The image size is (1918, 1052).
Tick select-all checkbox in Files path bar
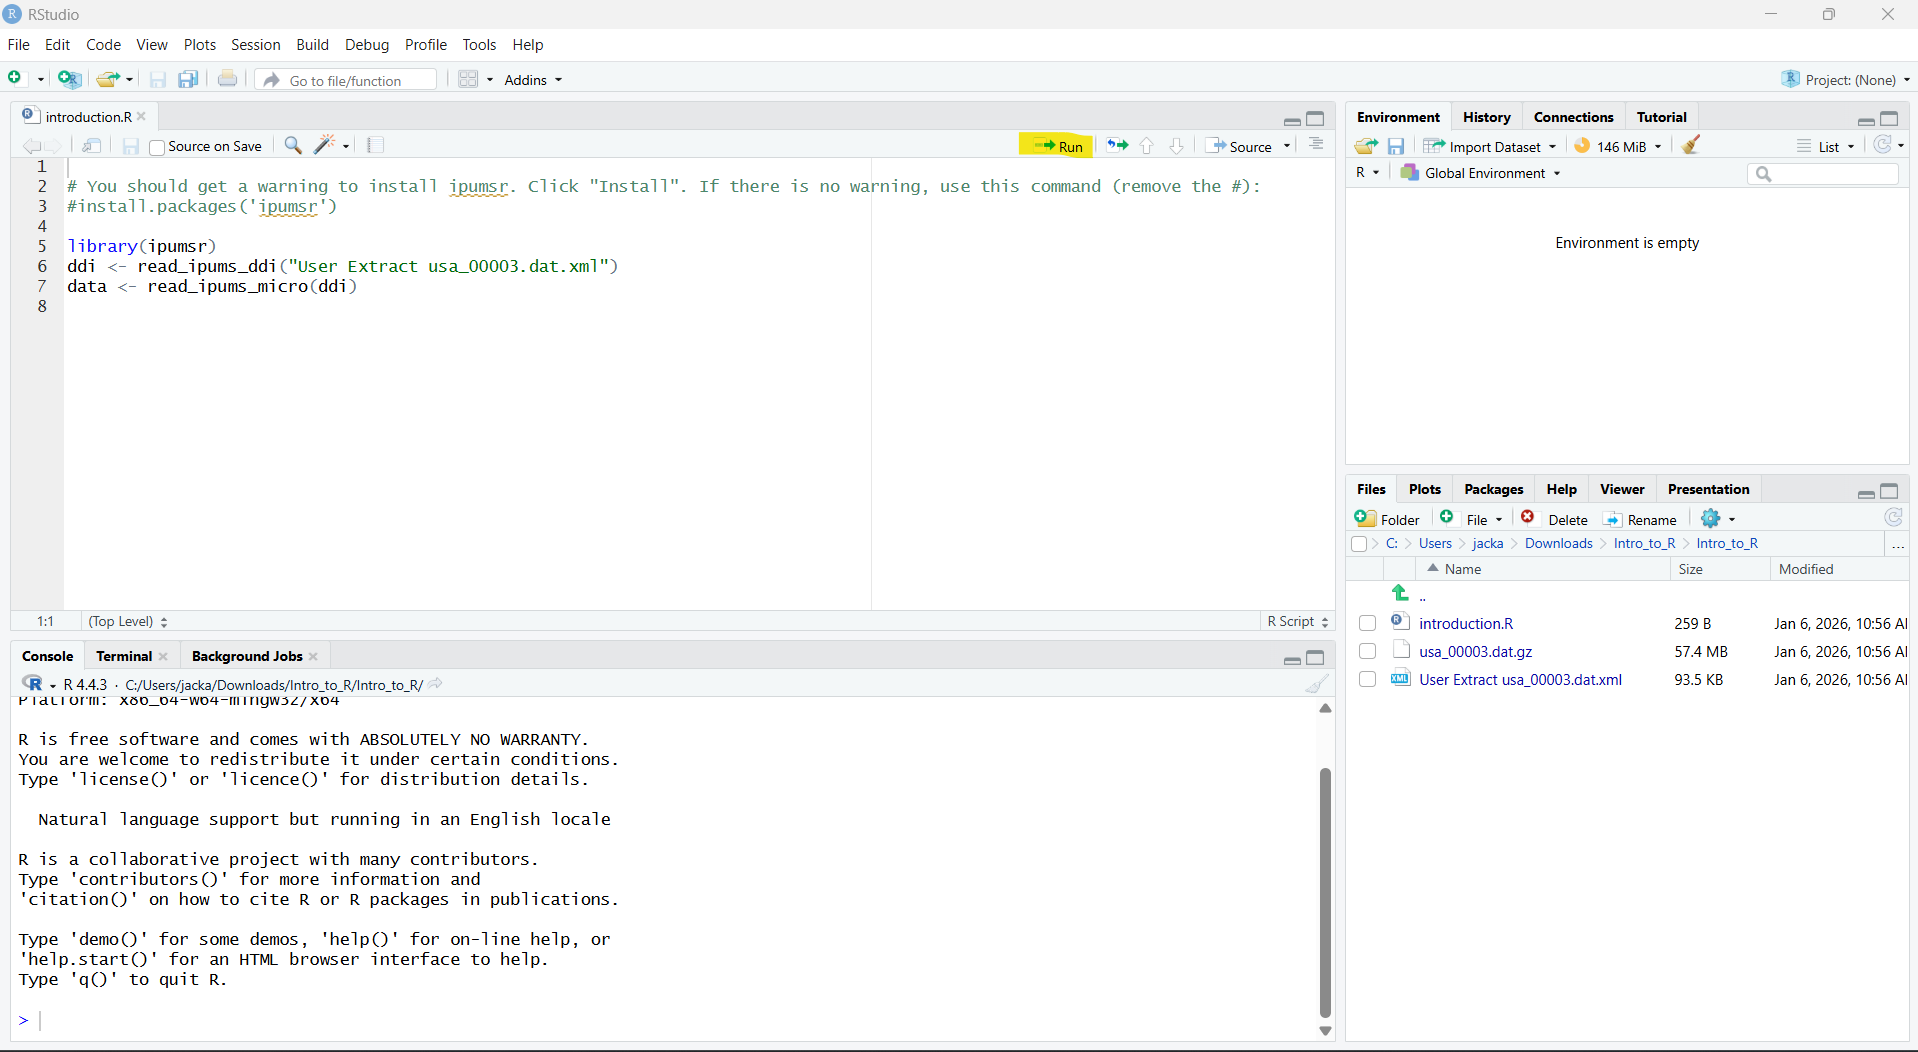click(1359, 544)
